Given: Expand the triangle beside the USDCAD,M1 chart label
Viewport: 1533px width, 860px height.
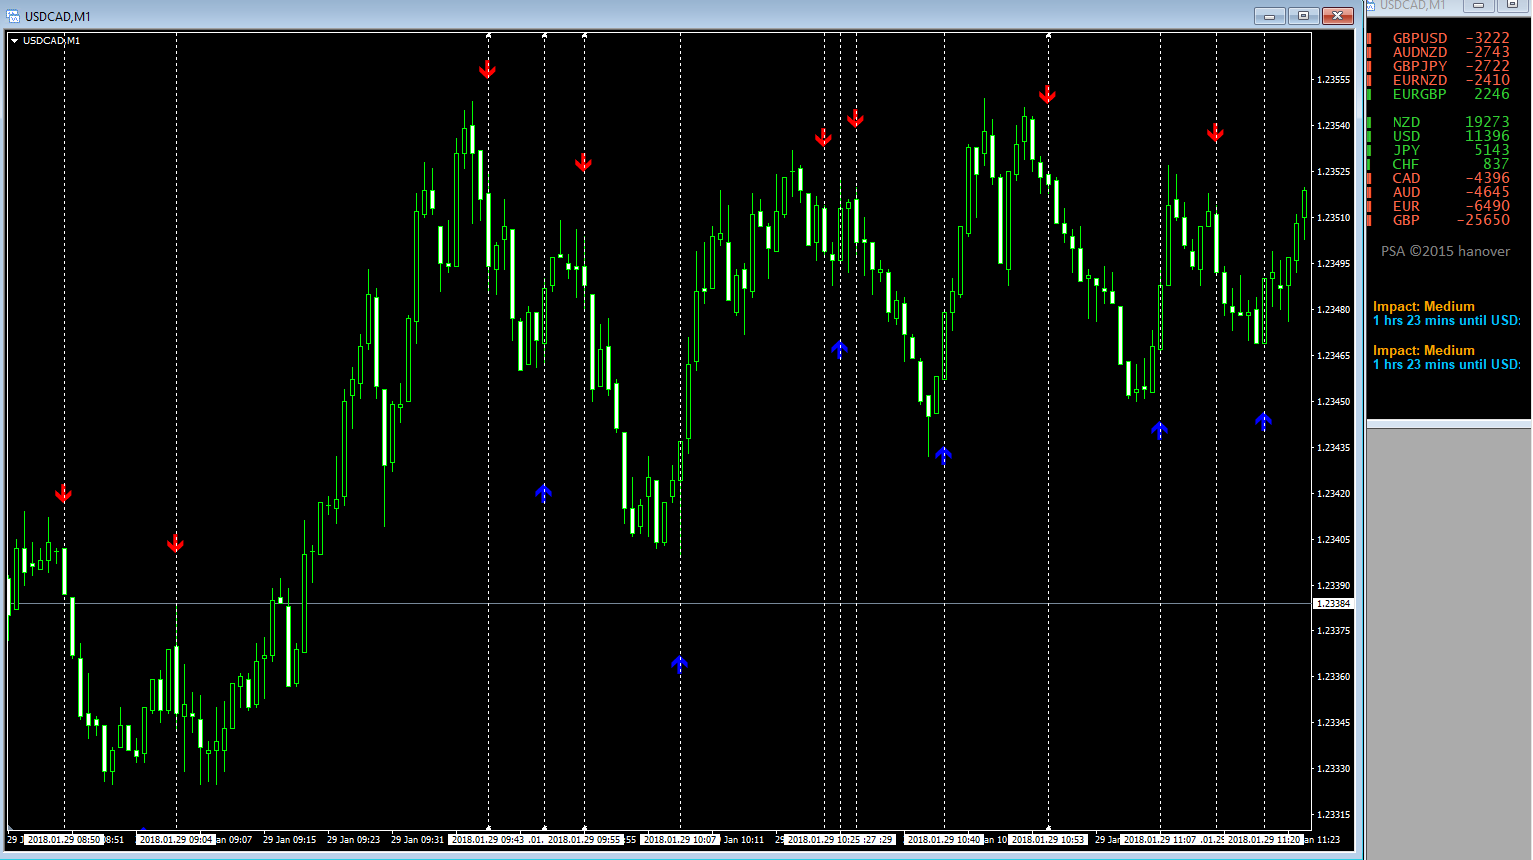Looking at the screenshot, I should pos(15,41).
